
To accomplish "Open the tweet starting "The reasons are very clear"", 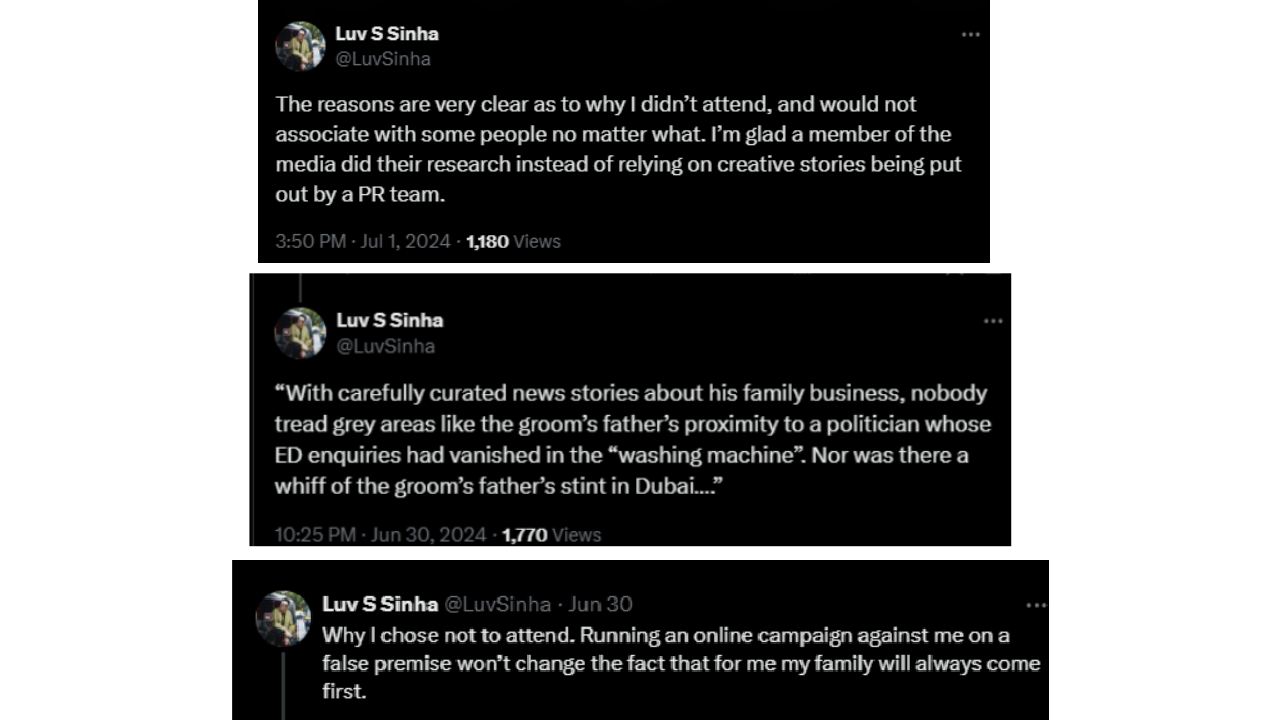I will 618,149.
